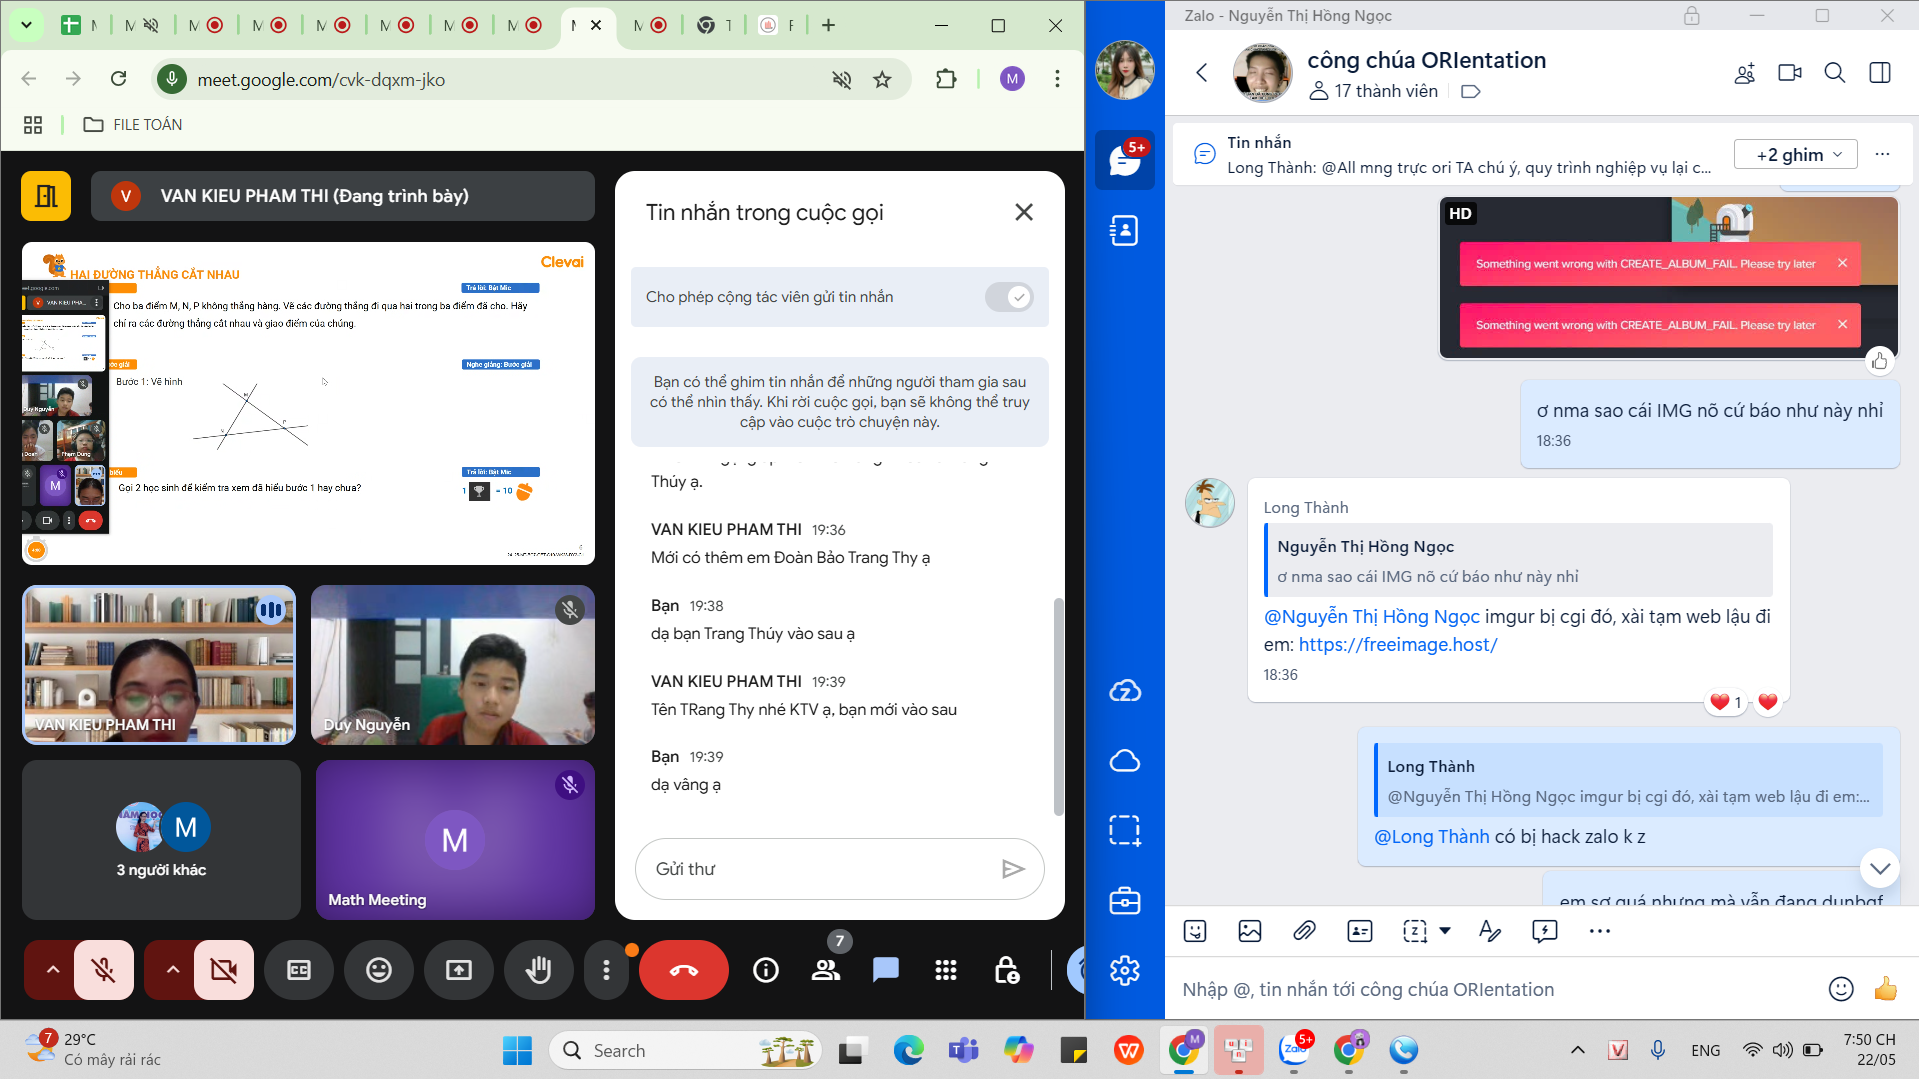The image size is (1919, 1079).
Task: Send the in-call chat message
Action: [x=1013, y=869]
